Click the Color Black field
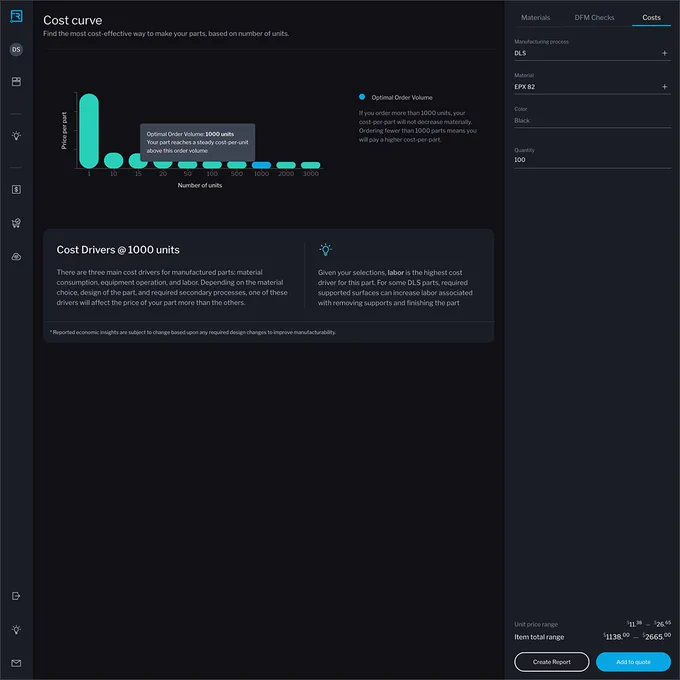 (592, 120)
